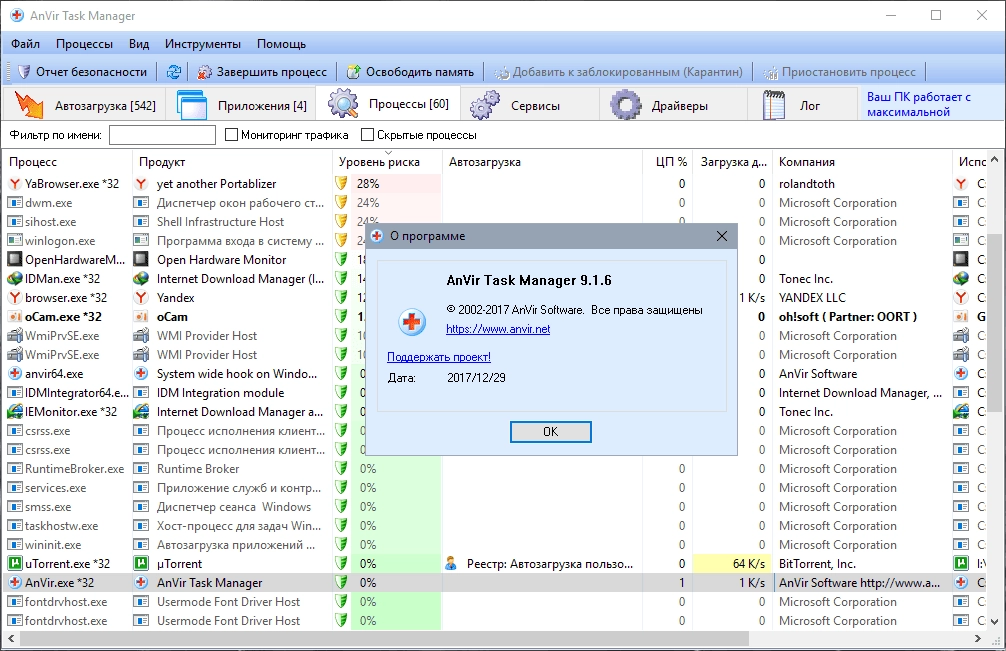Screen dimensions: 1006x651
Task: Open the https://www.anvir.net link
Action: [498, 329]
